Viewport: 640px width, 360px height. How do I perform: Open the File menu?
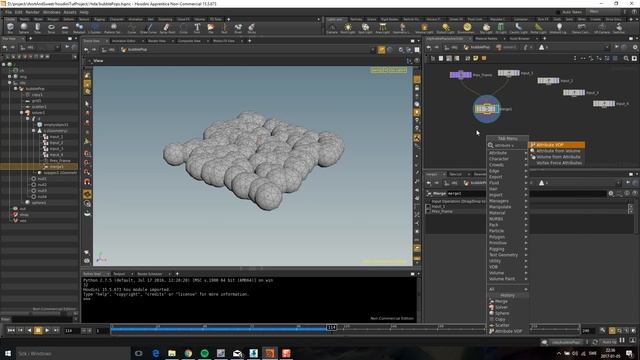(8, 12)
